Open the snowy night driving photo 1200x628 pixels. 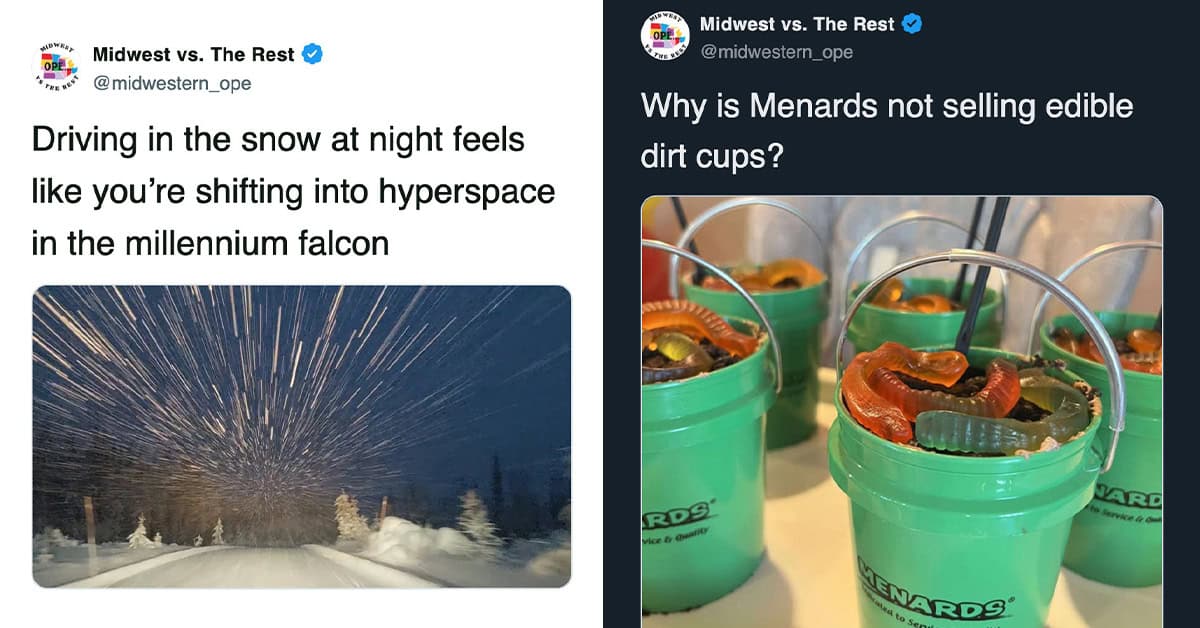click(301, 436)
